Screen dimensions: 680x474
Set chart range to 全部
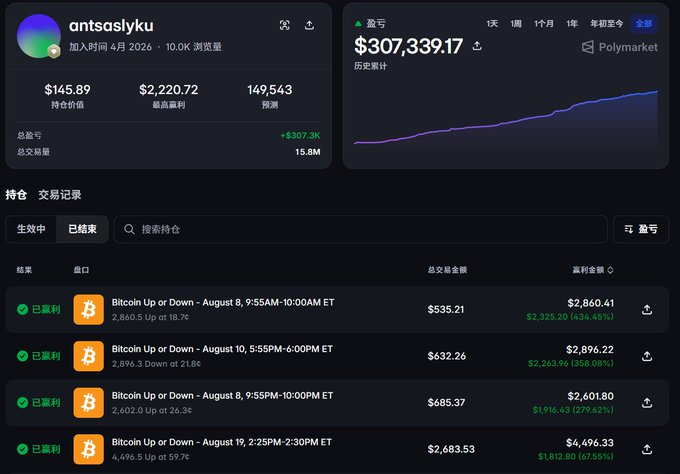point(644,23)
